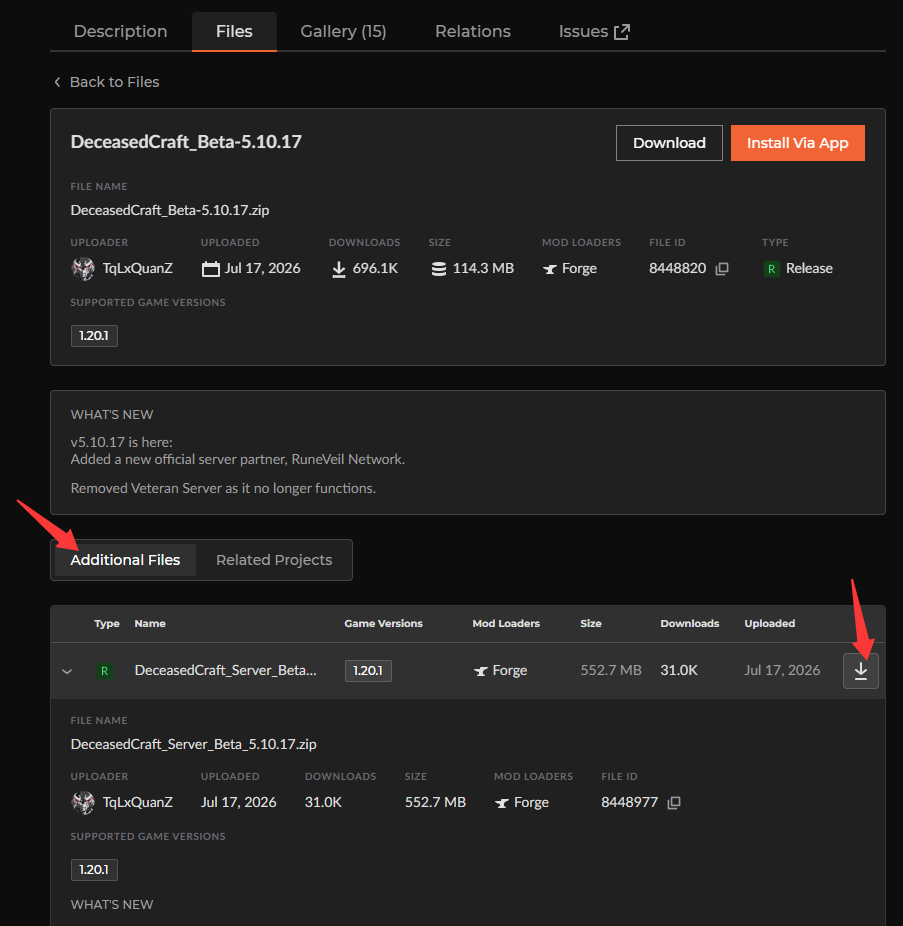Click TqLxQuanZ avatar in main file details
This screenshot has height=926, width=903.
tap(83, 269)
